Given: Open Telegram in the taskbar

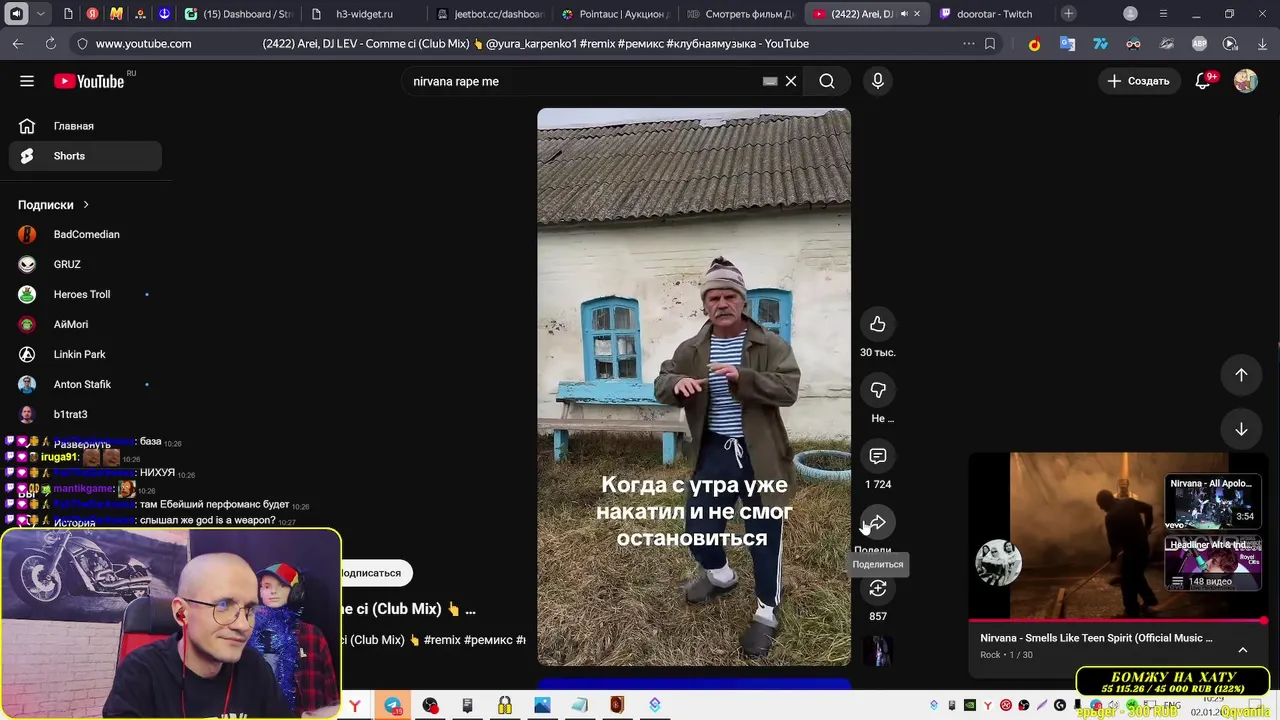Looking at the screenshot, I should click(x=393, y=706).
